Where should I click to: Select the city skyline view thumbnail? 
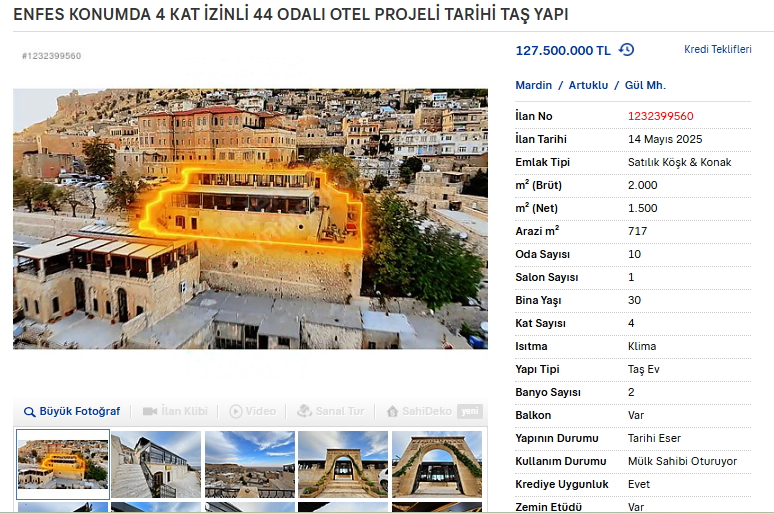(x=250, y=464)
